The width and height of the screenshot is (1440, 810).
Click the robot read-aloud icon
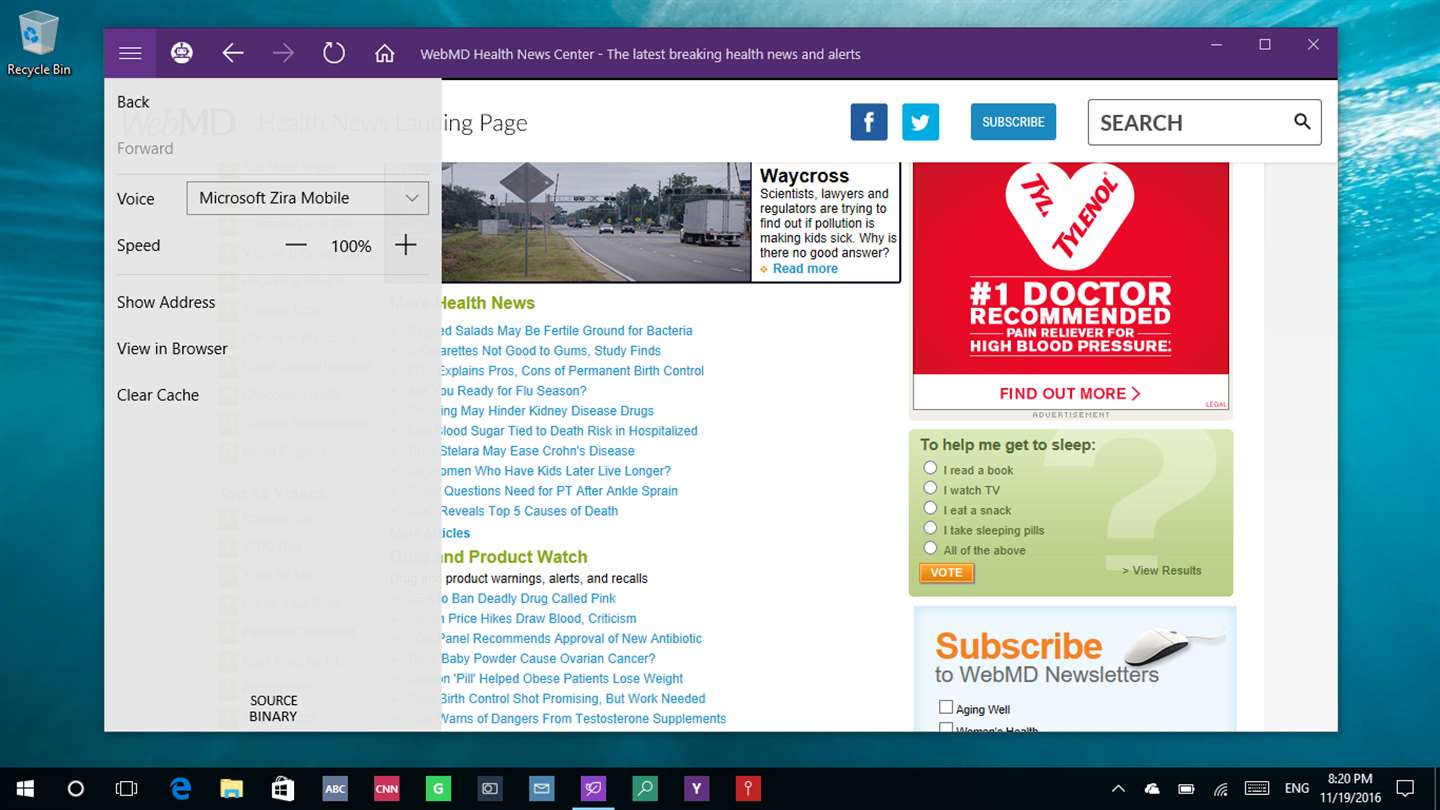point(181,53)
